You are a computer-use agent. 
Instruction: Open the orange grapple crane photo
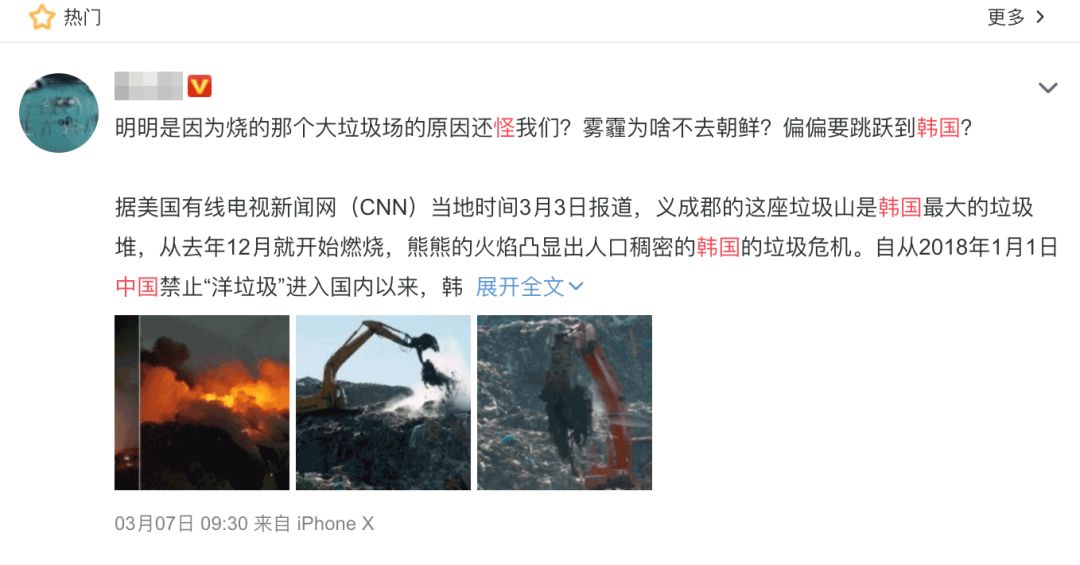click(x=564, y=402)
